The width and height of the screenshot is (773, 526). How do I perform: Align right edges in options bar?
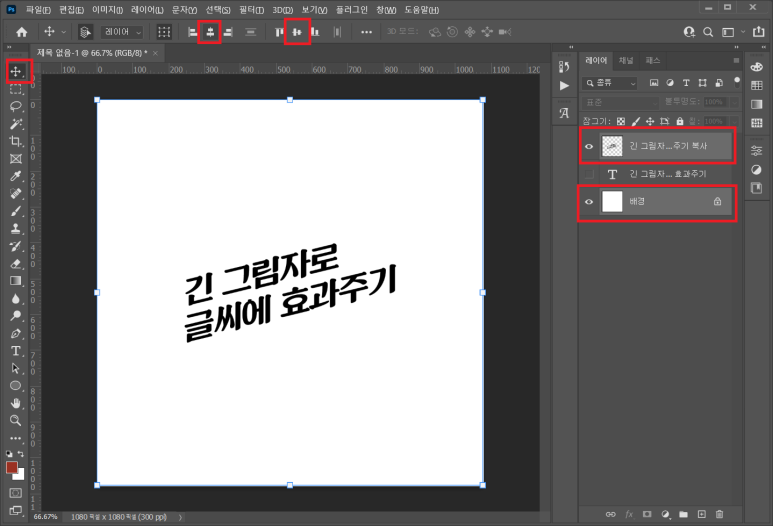click(228, 32)
